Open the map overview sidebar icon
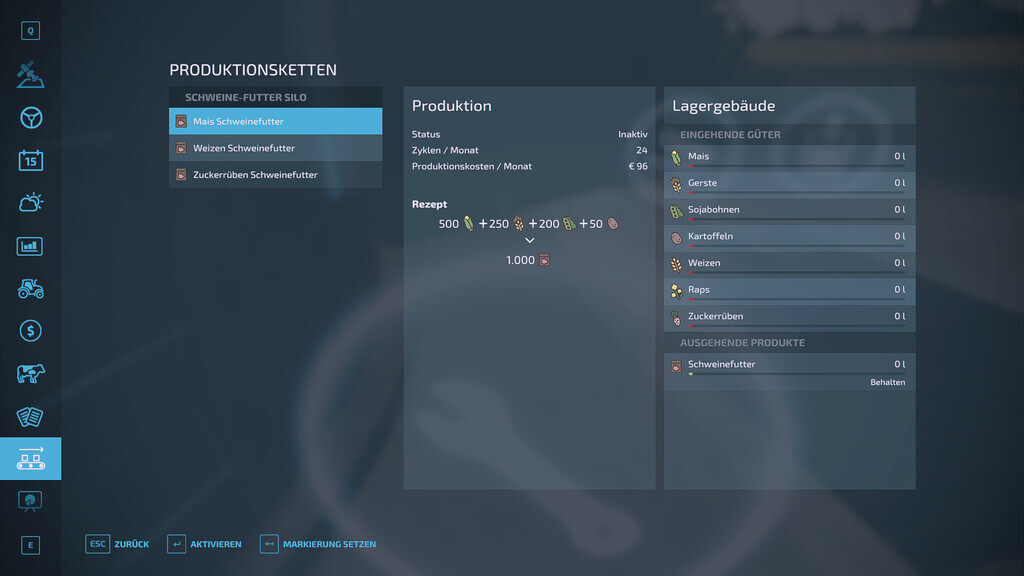The height and width of the screenshot is (576, 1024). point(30,74)
